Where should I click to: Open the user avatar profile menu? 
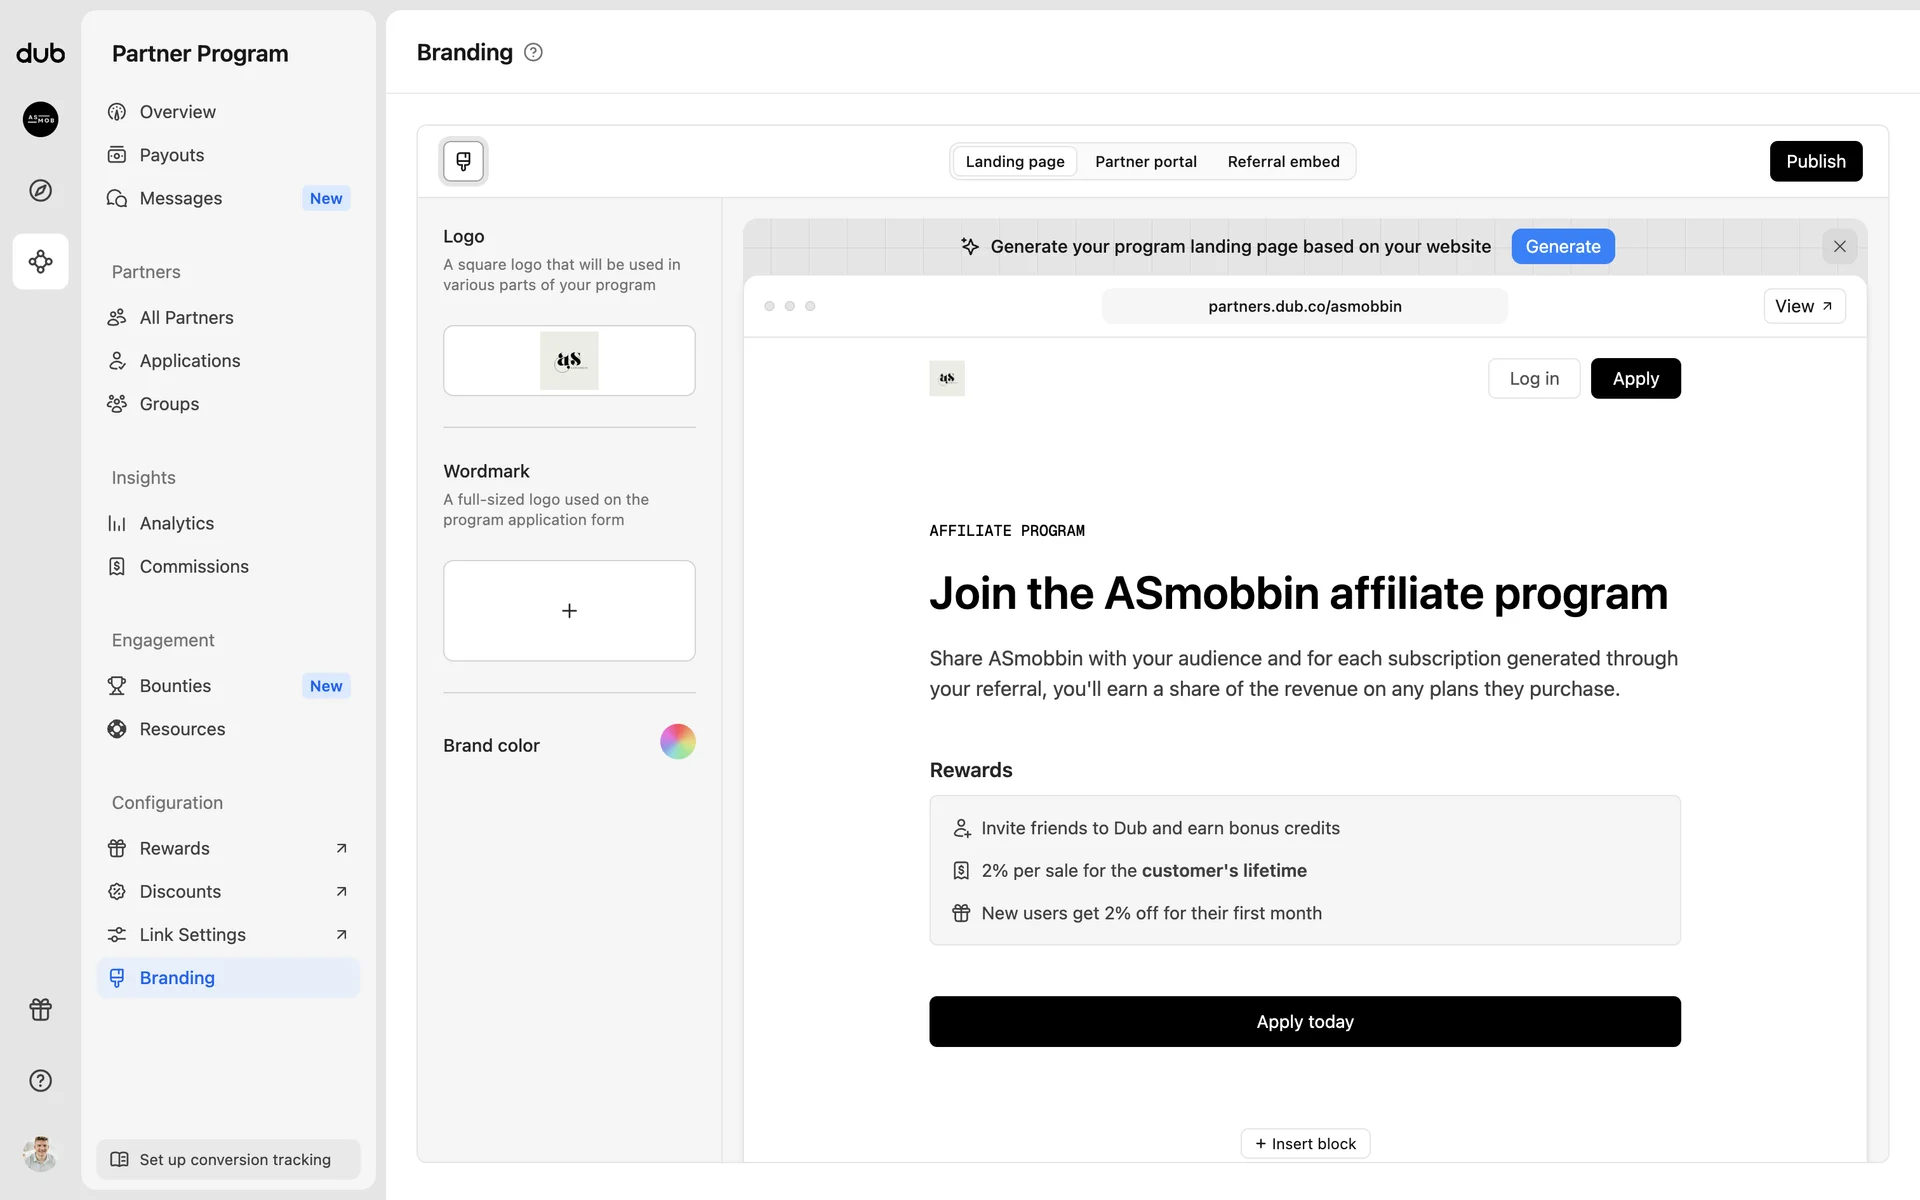coord(40,1153)
